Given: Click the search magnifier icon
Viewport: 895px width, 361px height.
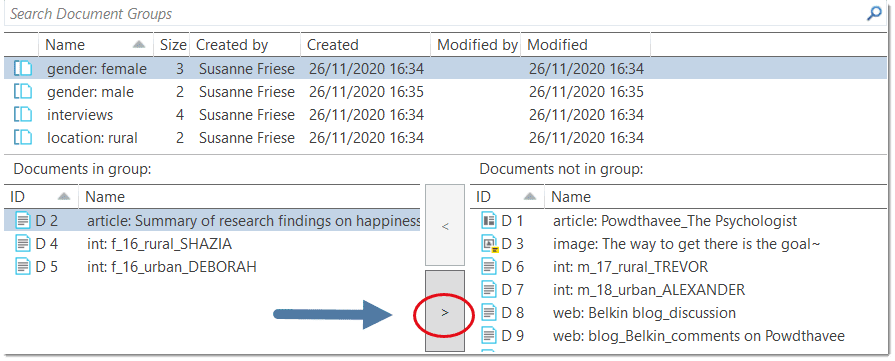Looking at the screenshot, I should (873, 14).
